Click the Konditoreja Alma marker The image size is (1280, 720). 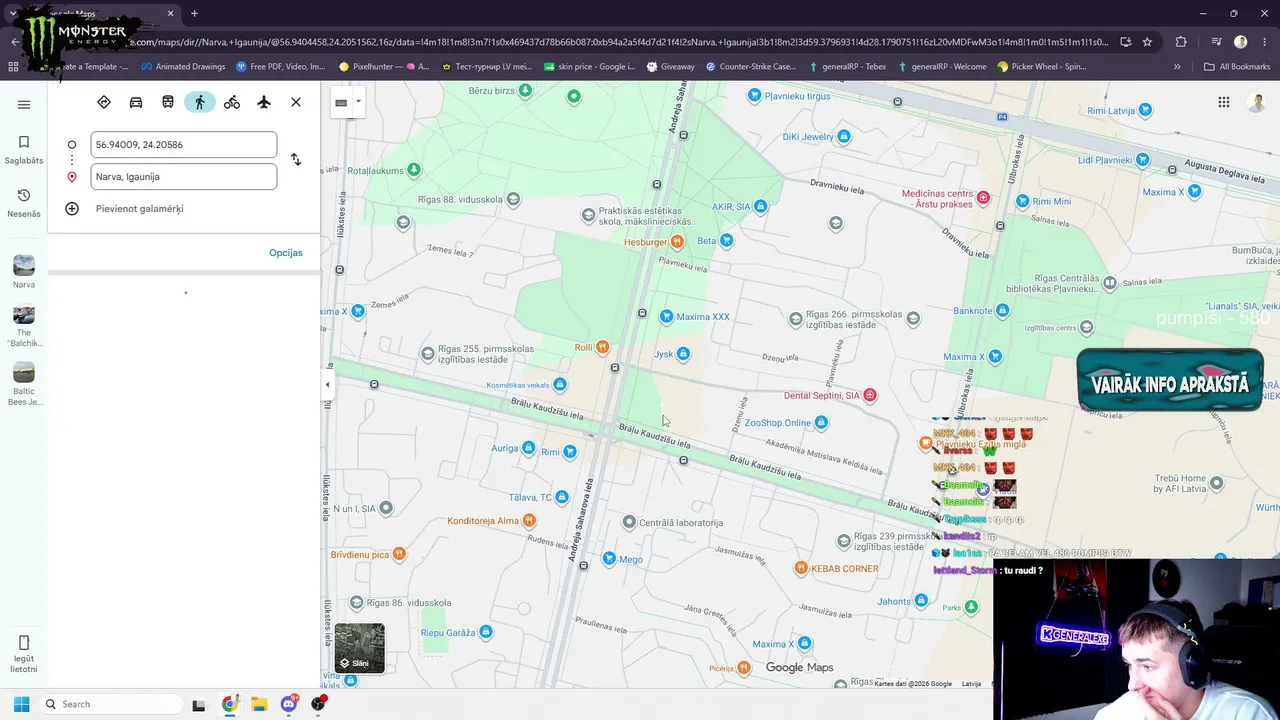pyautogui.click(x=529, y=521)
